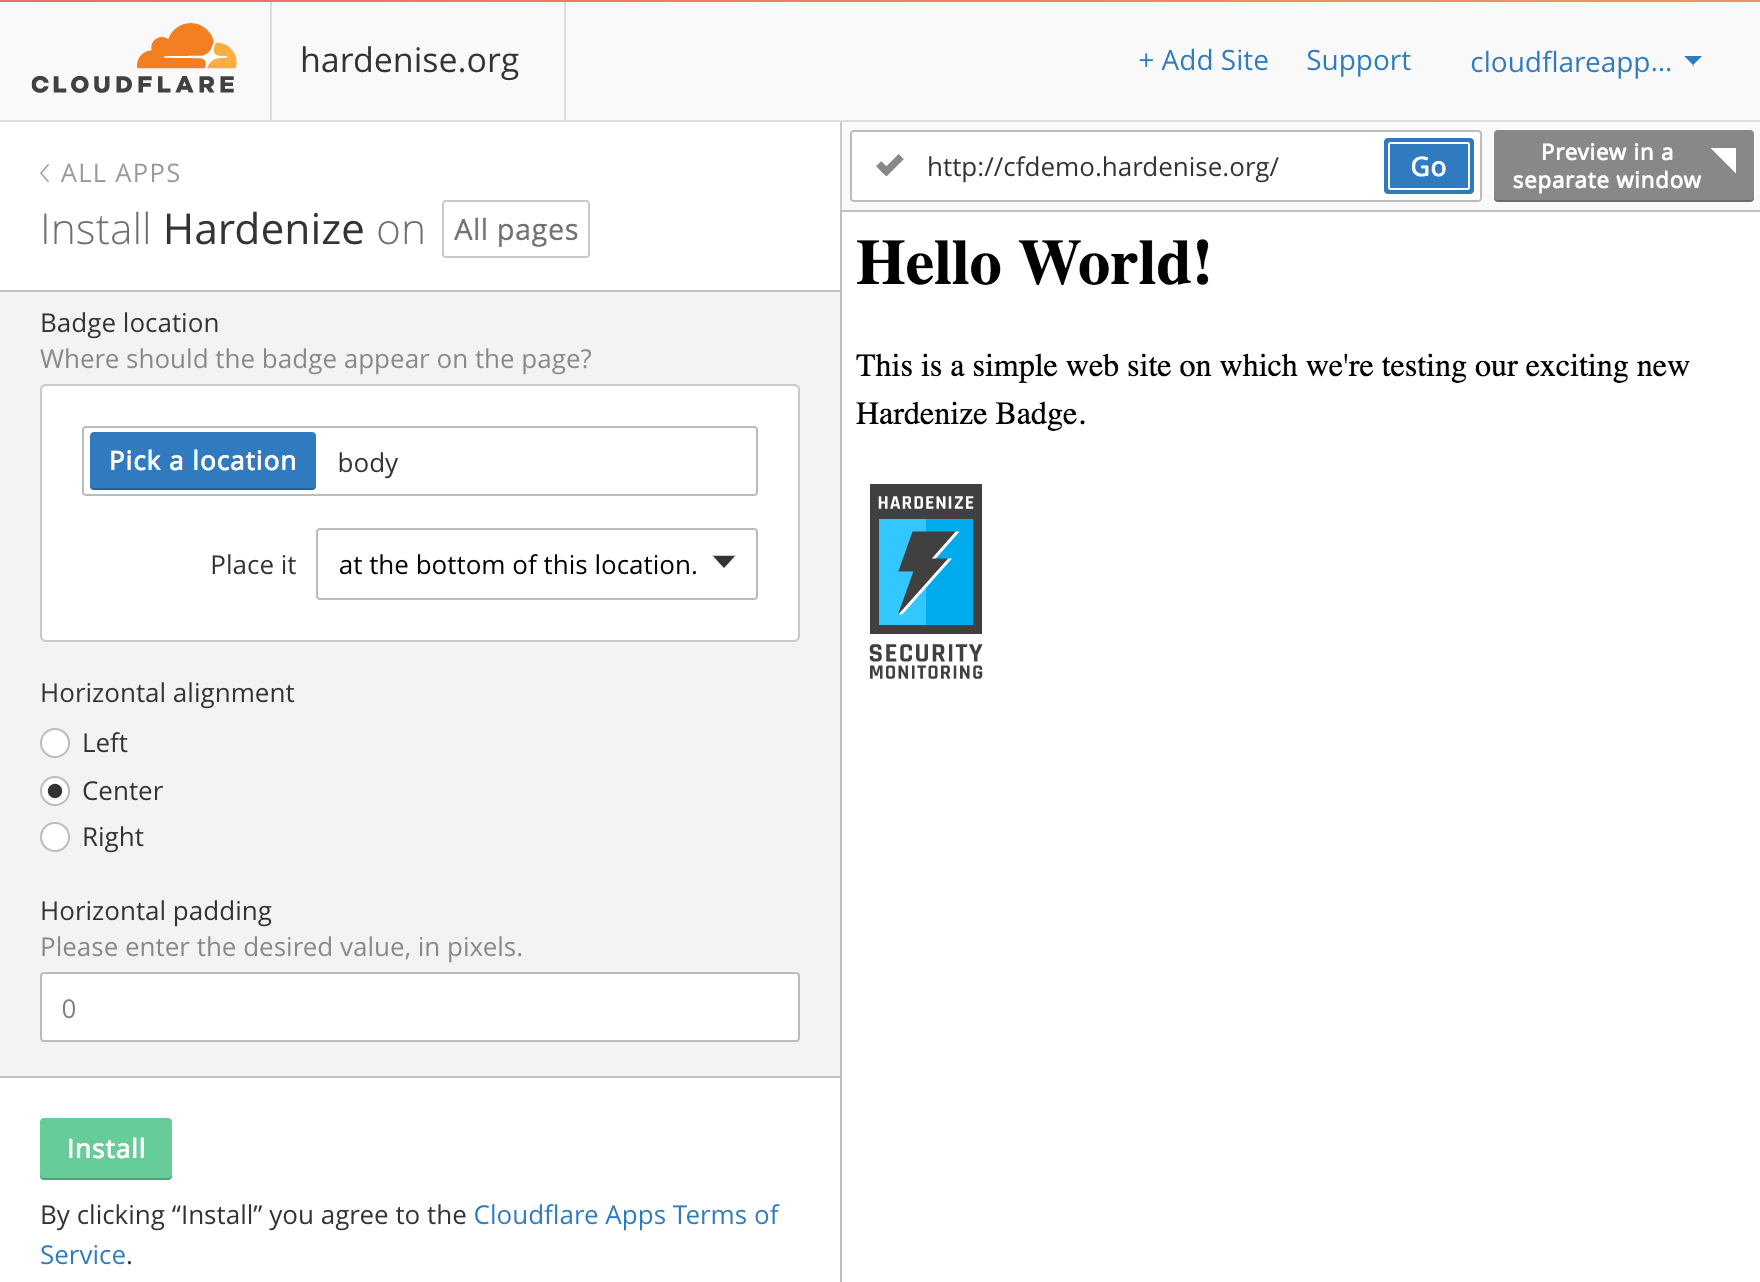Select the Left alignment radio button
This screenshot has width=1760, height=1282.
click(55, 743)
